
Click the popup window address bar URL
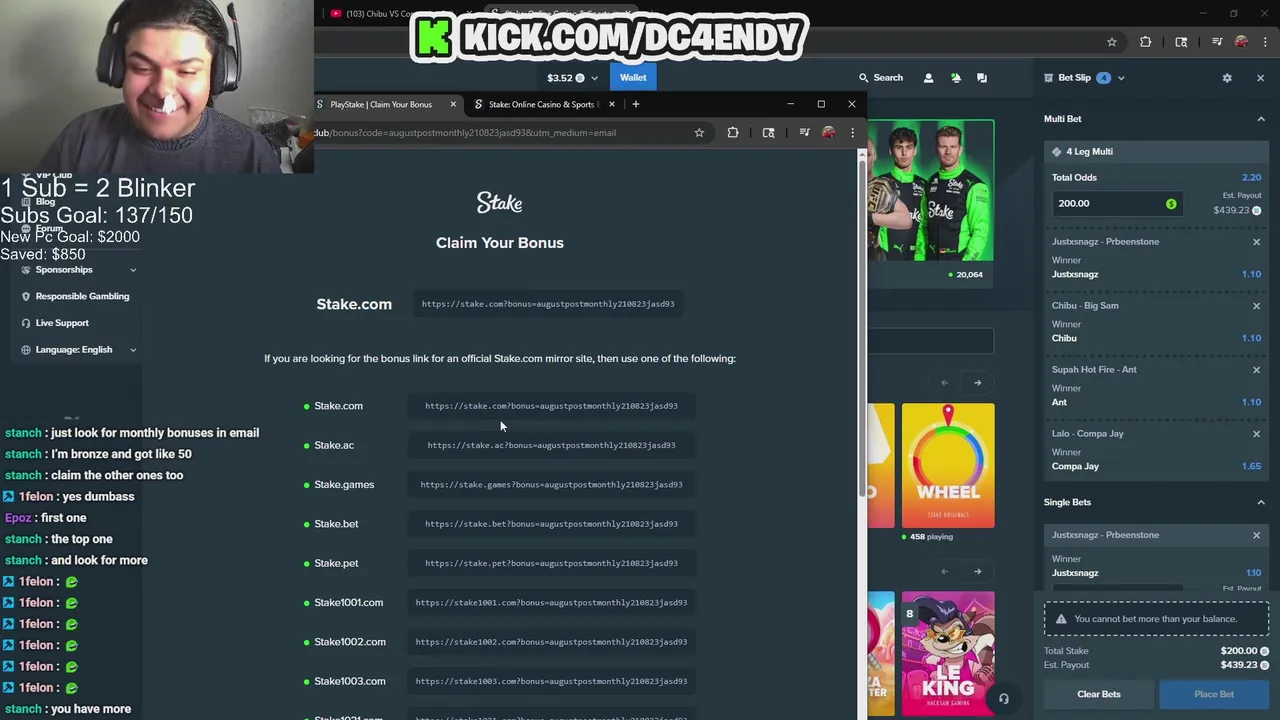[x=466, y=133]
